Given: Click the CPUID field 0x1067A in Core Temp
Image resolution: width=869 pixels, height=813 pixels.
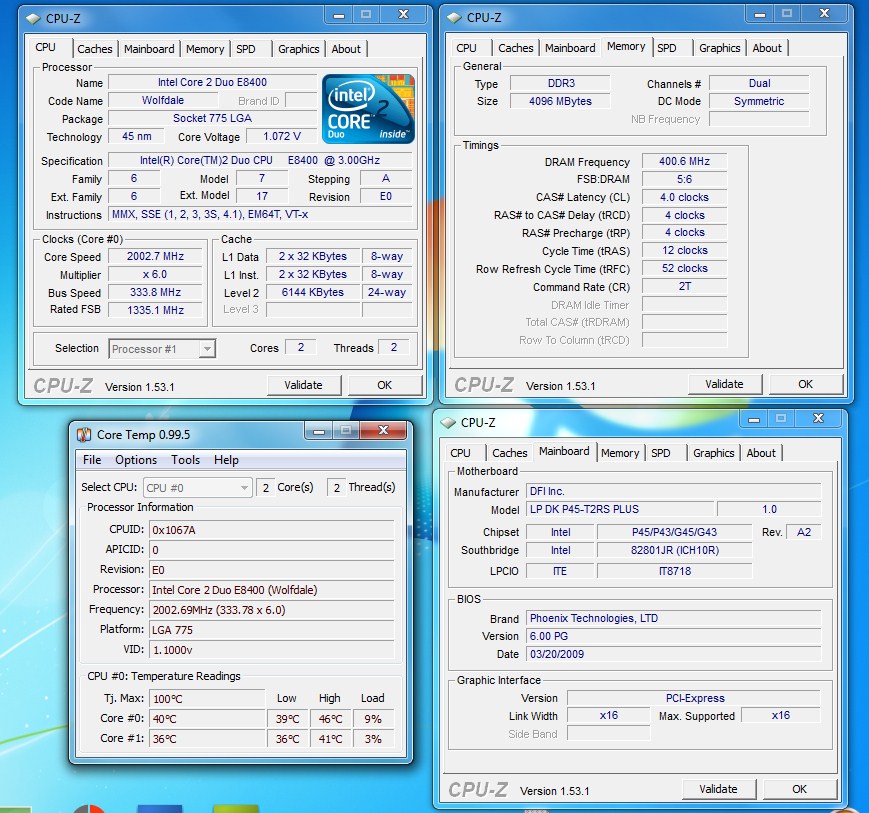Looking at the screenshot, I should [272, 530].
